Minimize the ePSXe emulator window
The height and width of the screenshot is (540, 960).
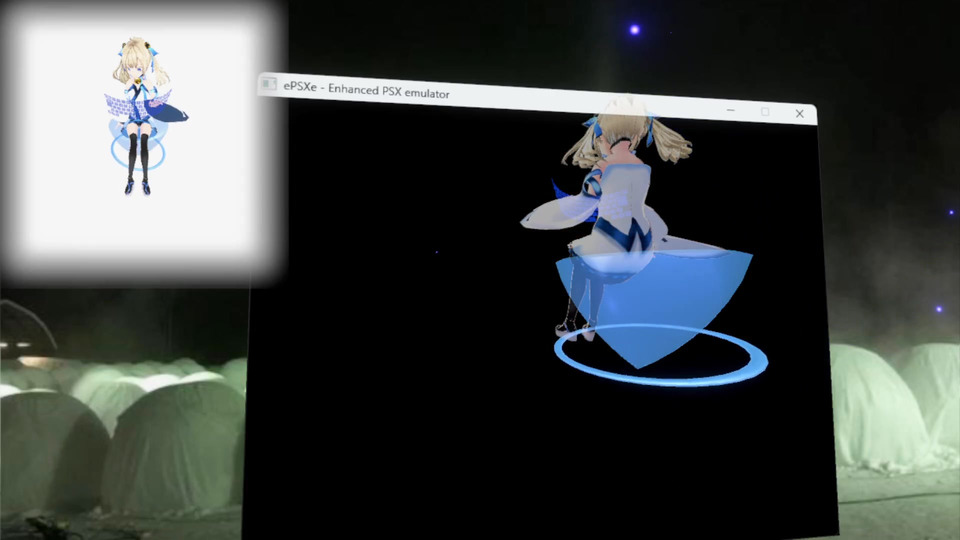[730, 110]
